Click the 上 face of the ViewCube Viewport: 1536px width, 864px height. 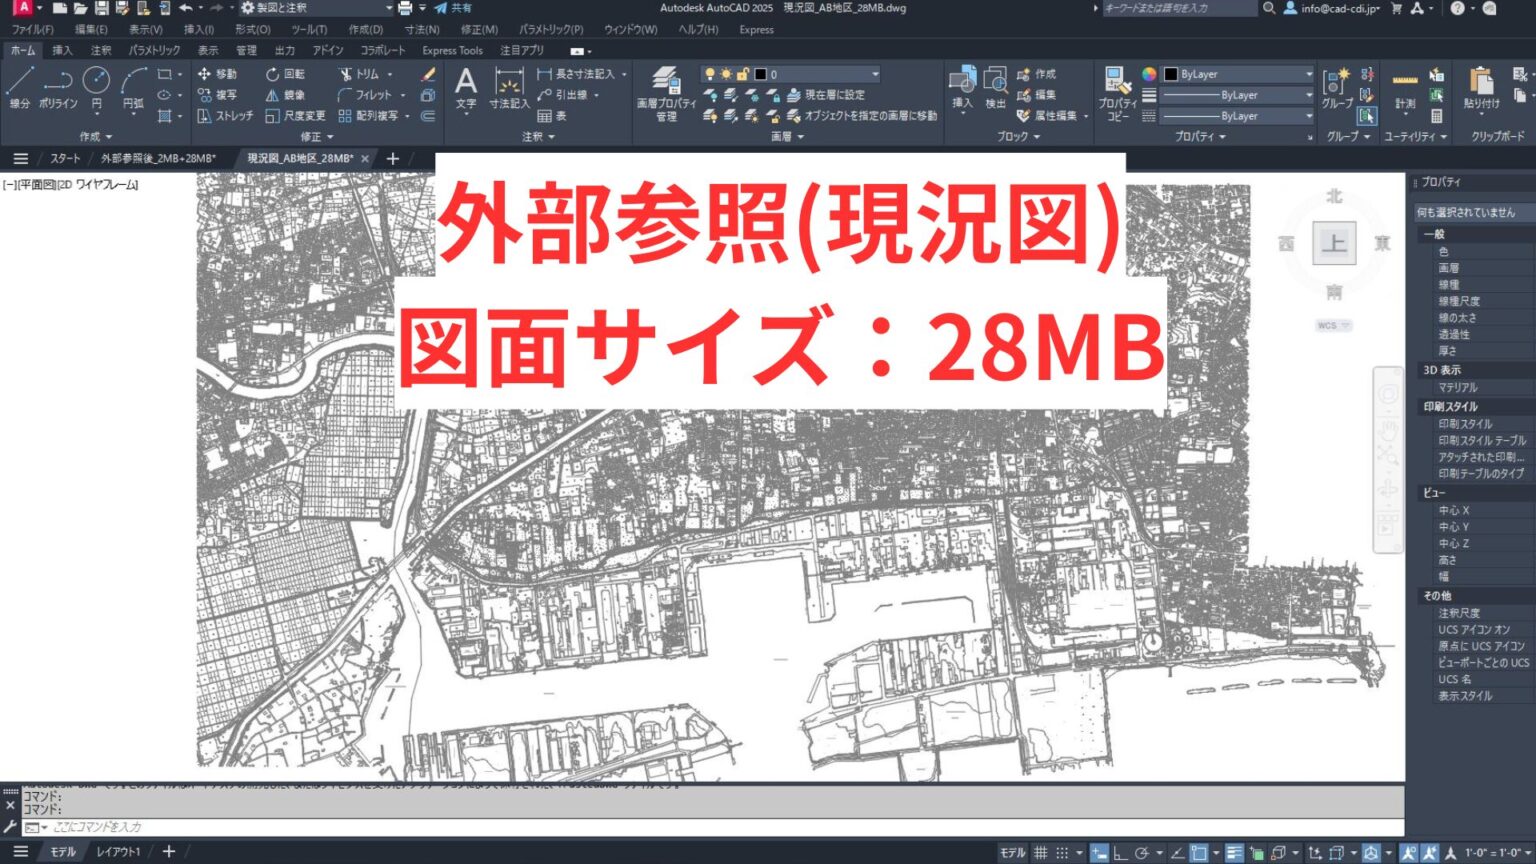1334,243
